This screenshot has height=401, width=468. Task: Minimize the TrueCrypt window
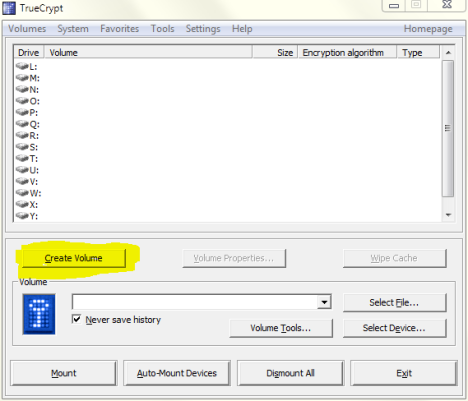click(x=394, y=5)
